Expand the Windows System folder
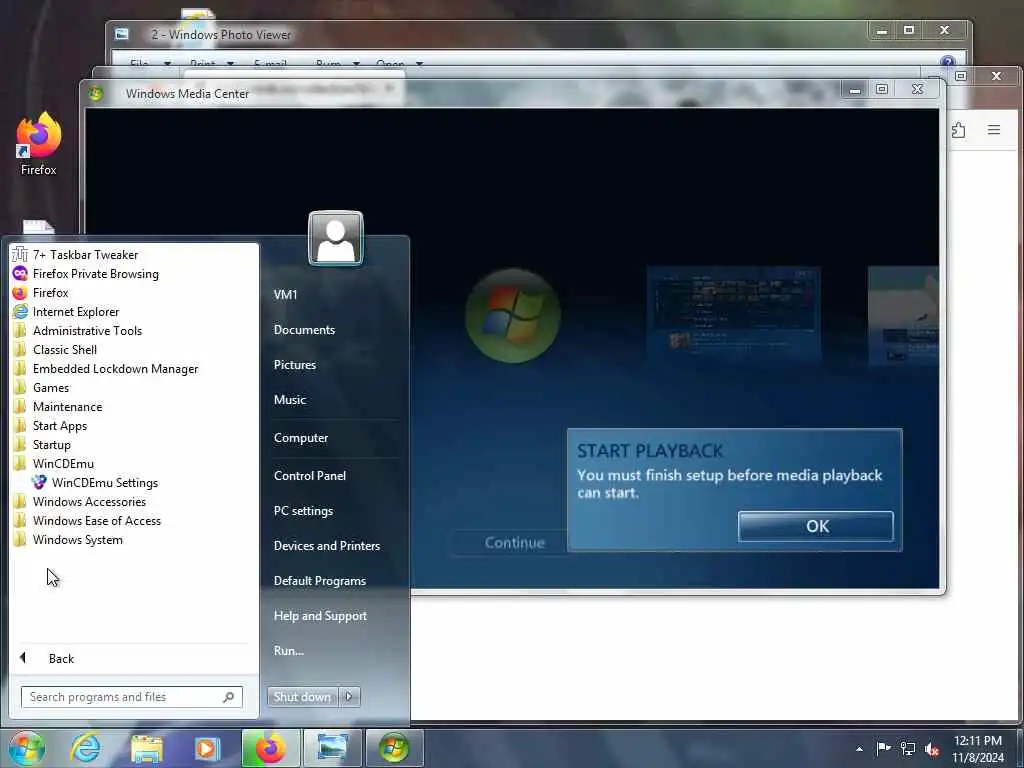This screenshot has width=1024, height=768. pyautogui.click(x=68, y=539)
